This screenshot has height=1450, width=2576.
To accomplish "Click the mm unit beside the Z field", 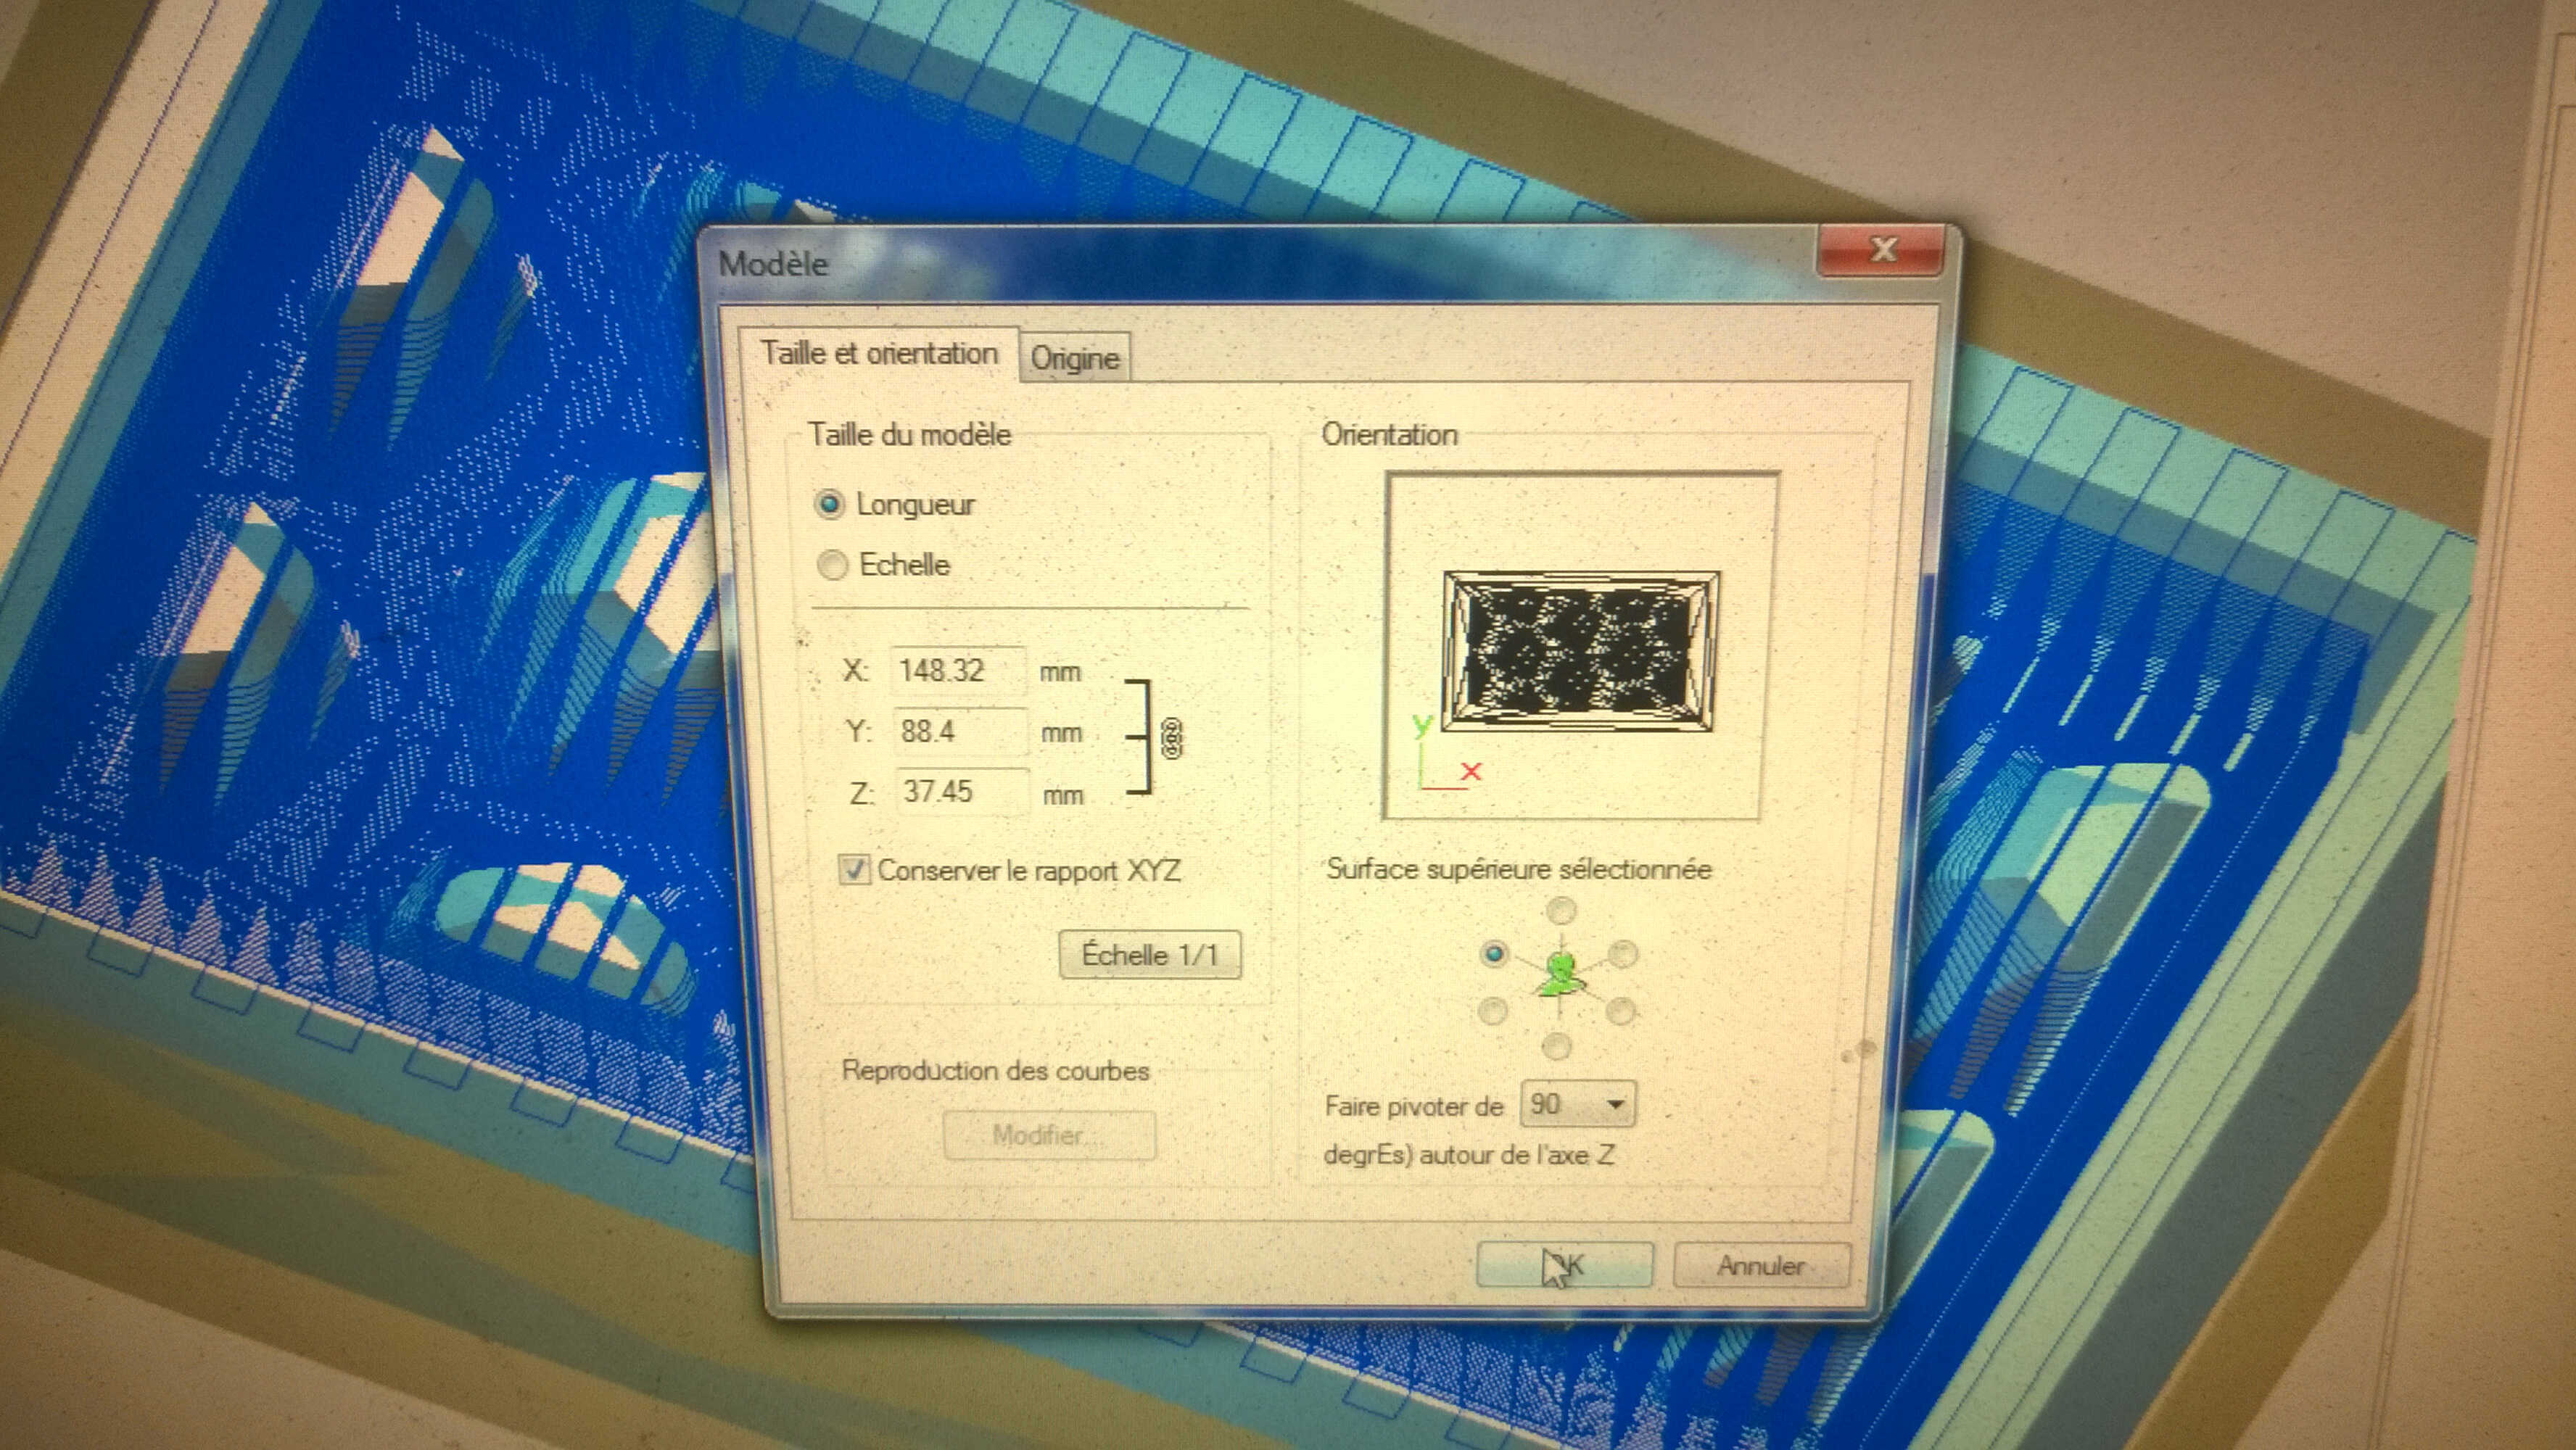I will click(1063, 796).
